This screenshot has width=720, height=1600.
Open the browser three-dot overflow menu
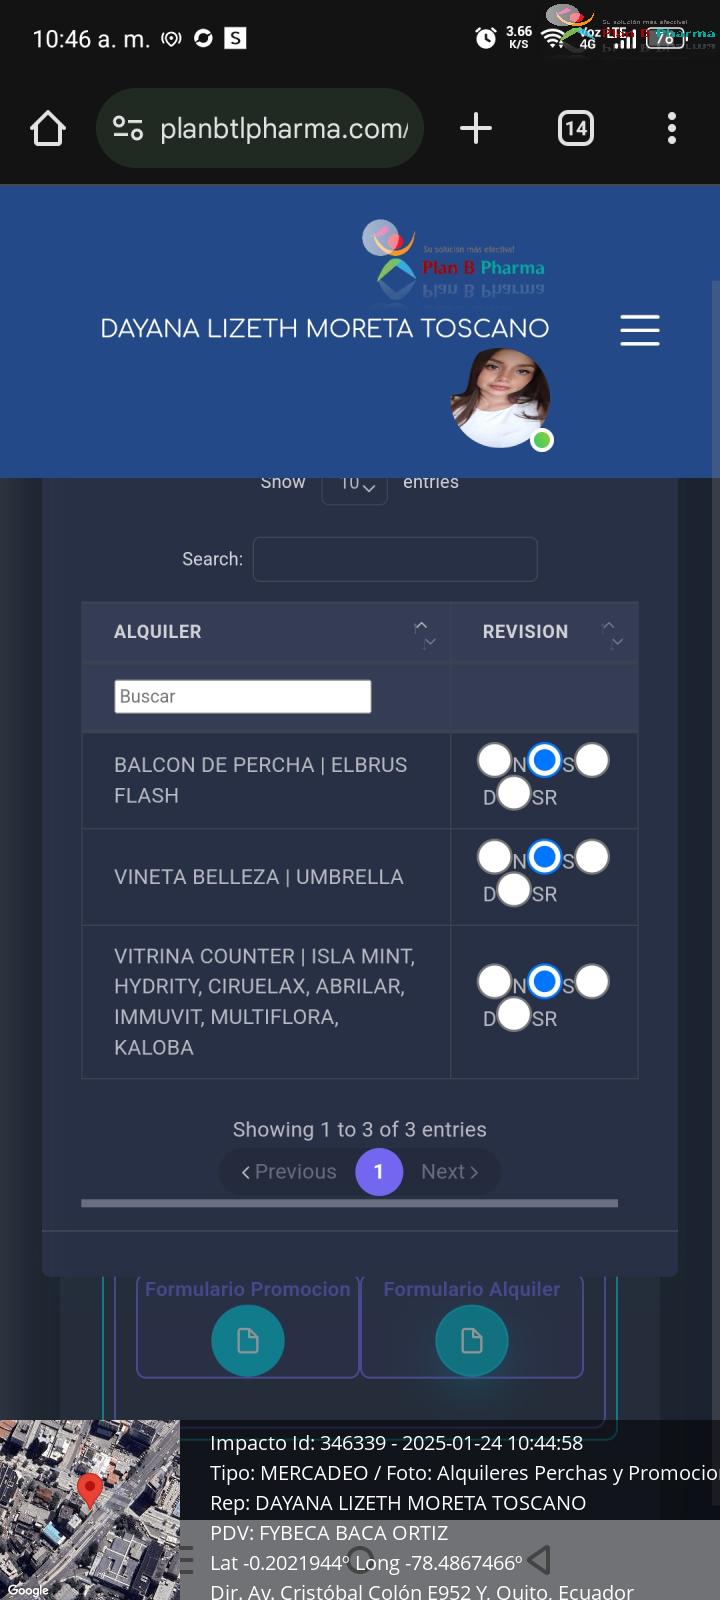tap(672, 128)
